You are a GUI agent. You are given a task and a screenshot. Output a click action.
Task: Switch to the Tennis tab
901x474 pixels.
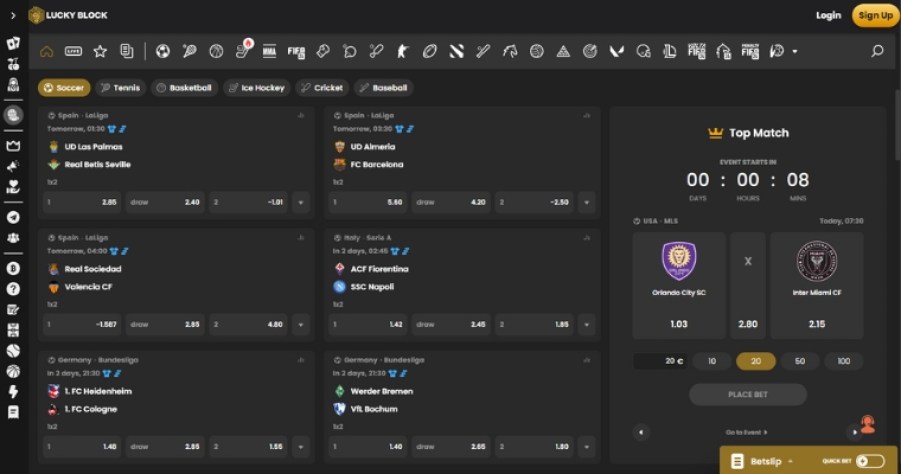point(121,88)
